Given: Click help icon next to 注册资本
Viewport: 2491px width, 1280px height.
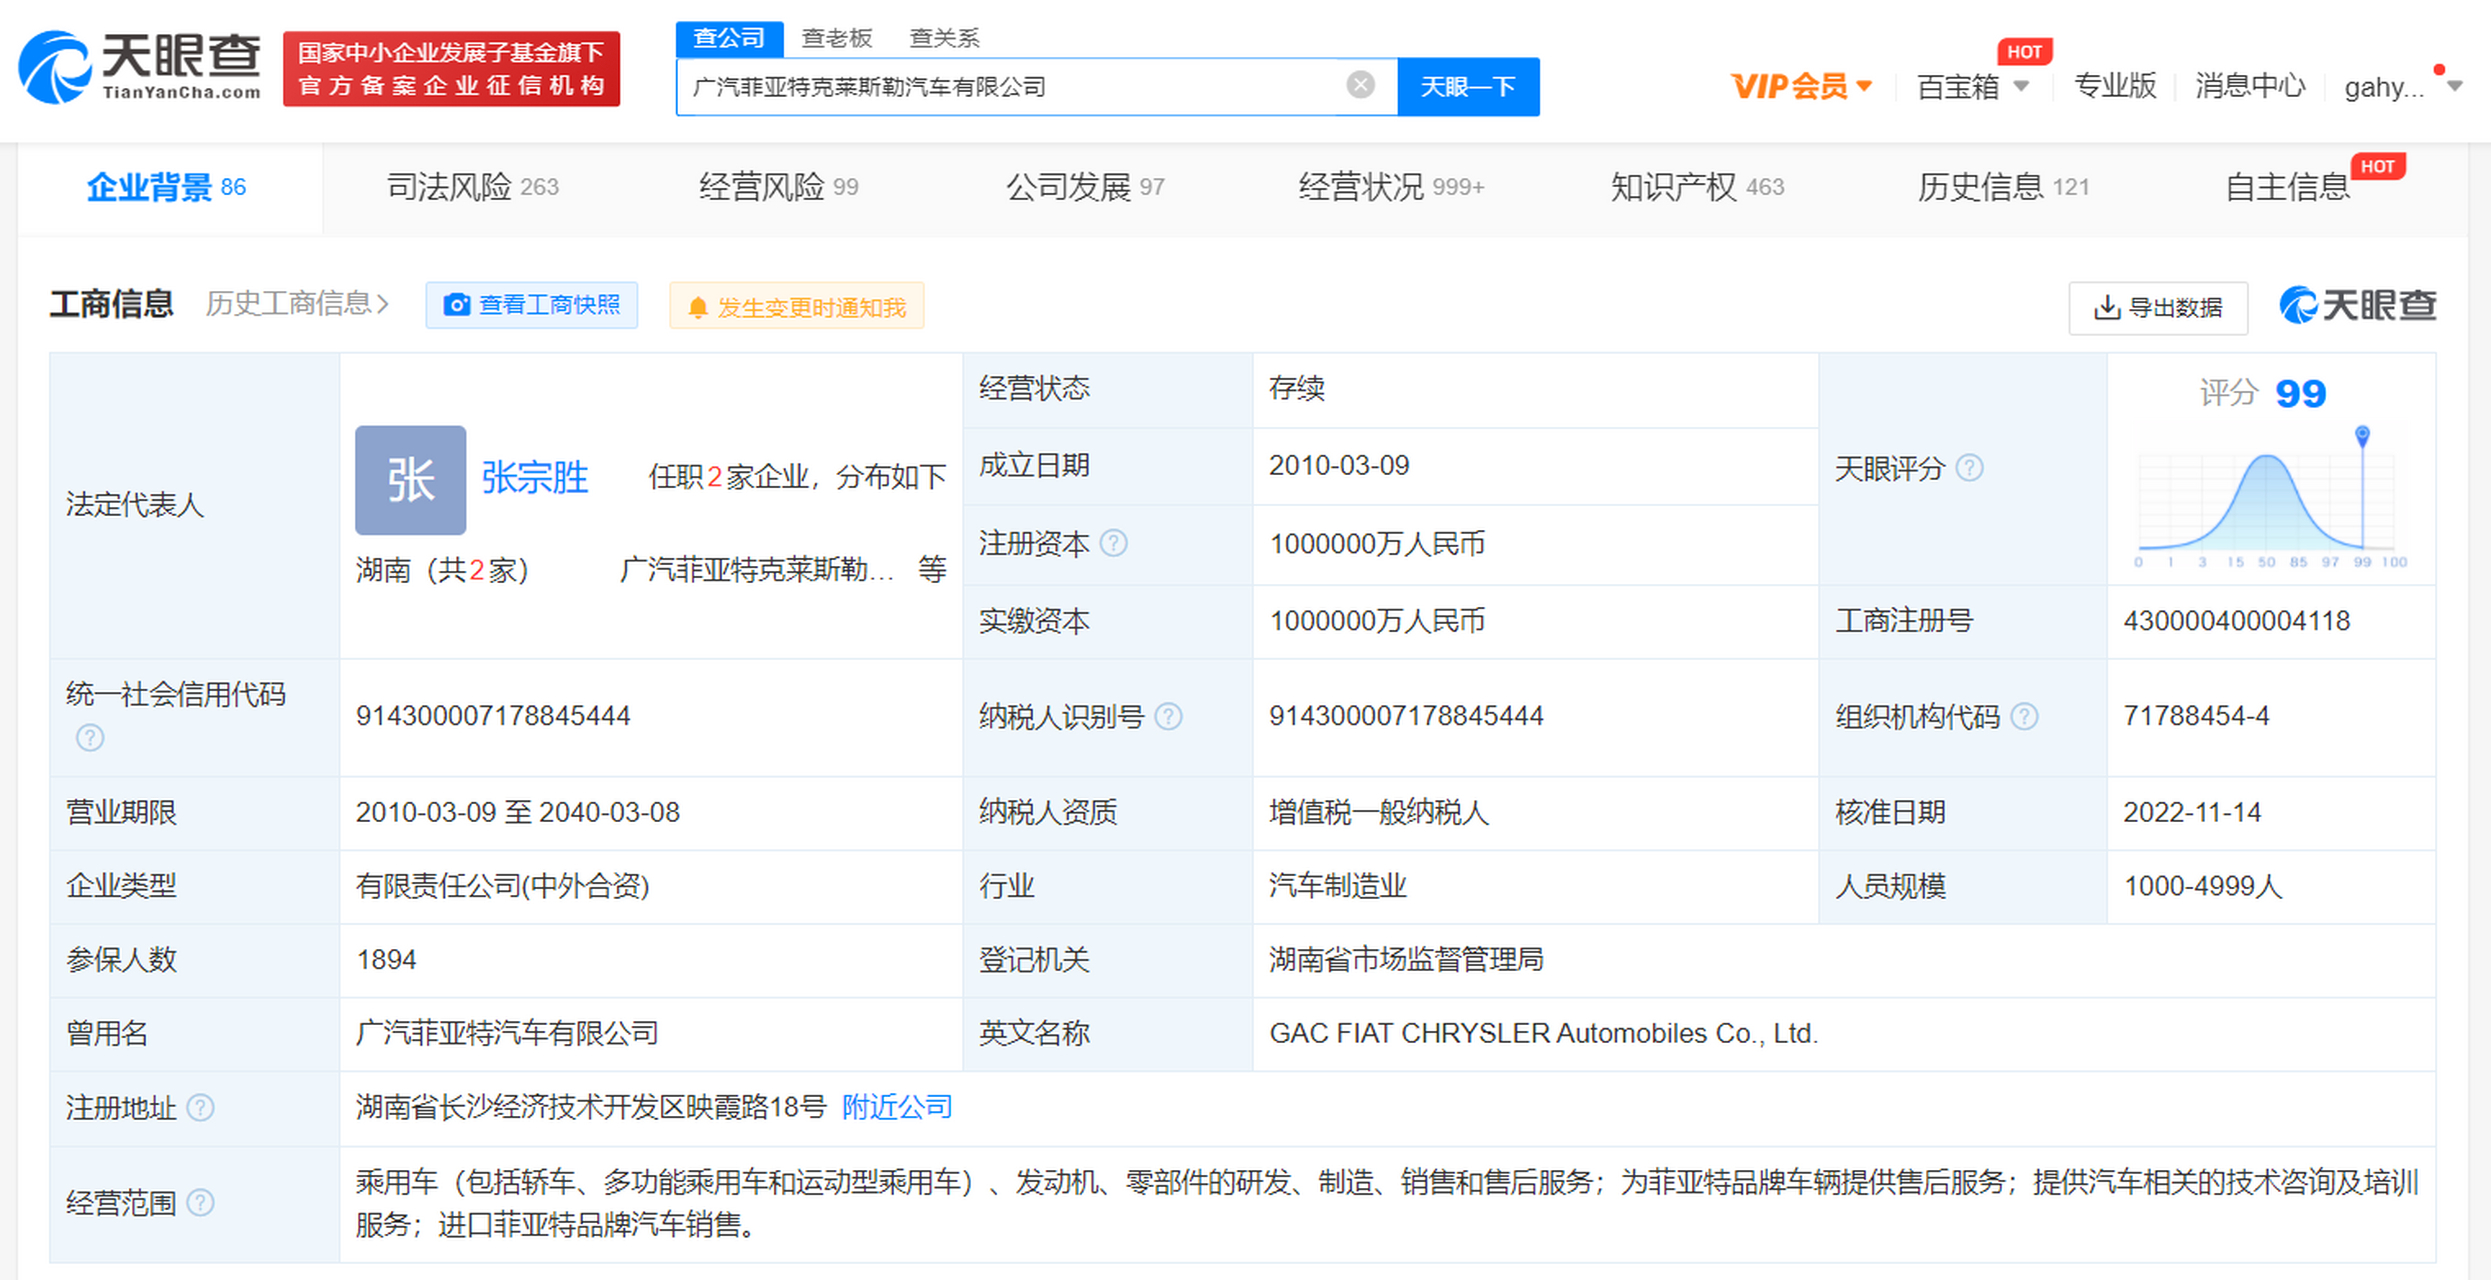Looking at the screenshot, I should pyautogui.click(x=1113, y=543).
